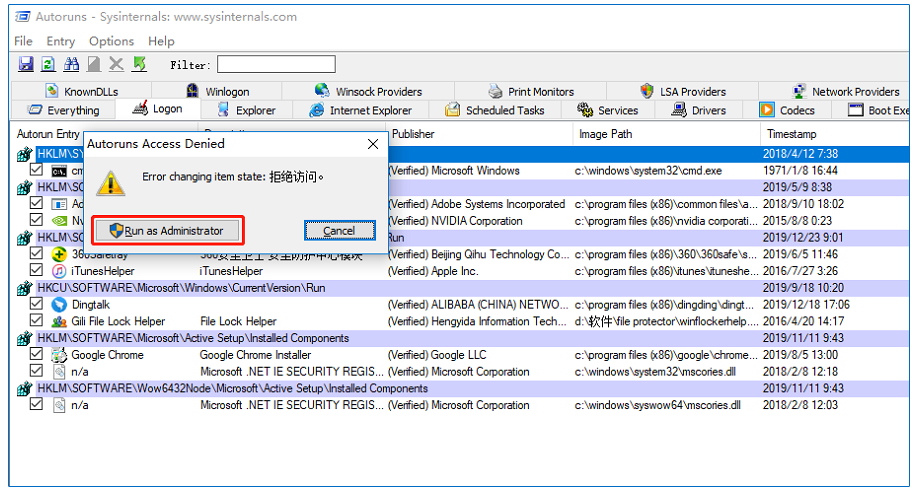Select the HKCU...CurrentVersion\Run key row
The width and height of the screenshot is (918, 491).
[461, 288]
